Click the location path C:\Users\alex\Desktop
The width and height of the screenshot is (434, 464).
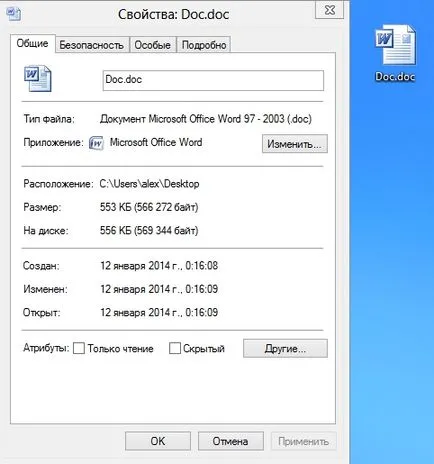[x=149, y=184]
